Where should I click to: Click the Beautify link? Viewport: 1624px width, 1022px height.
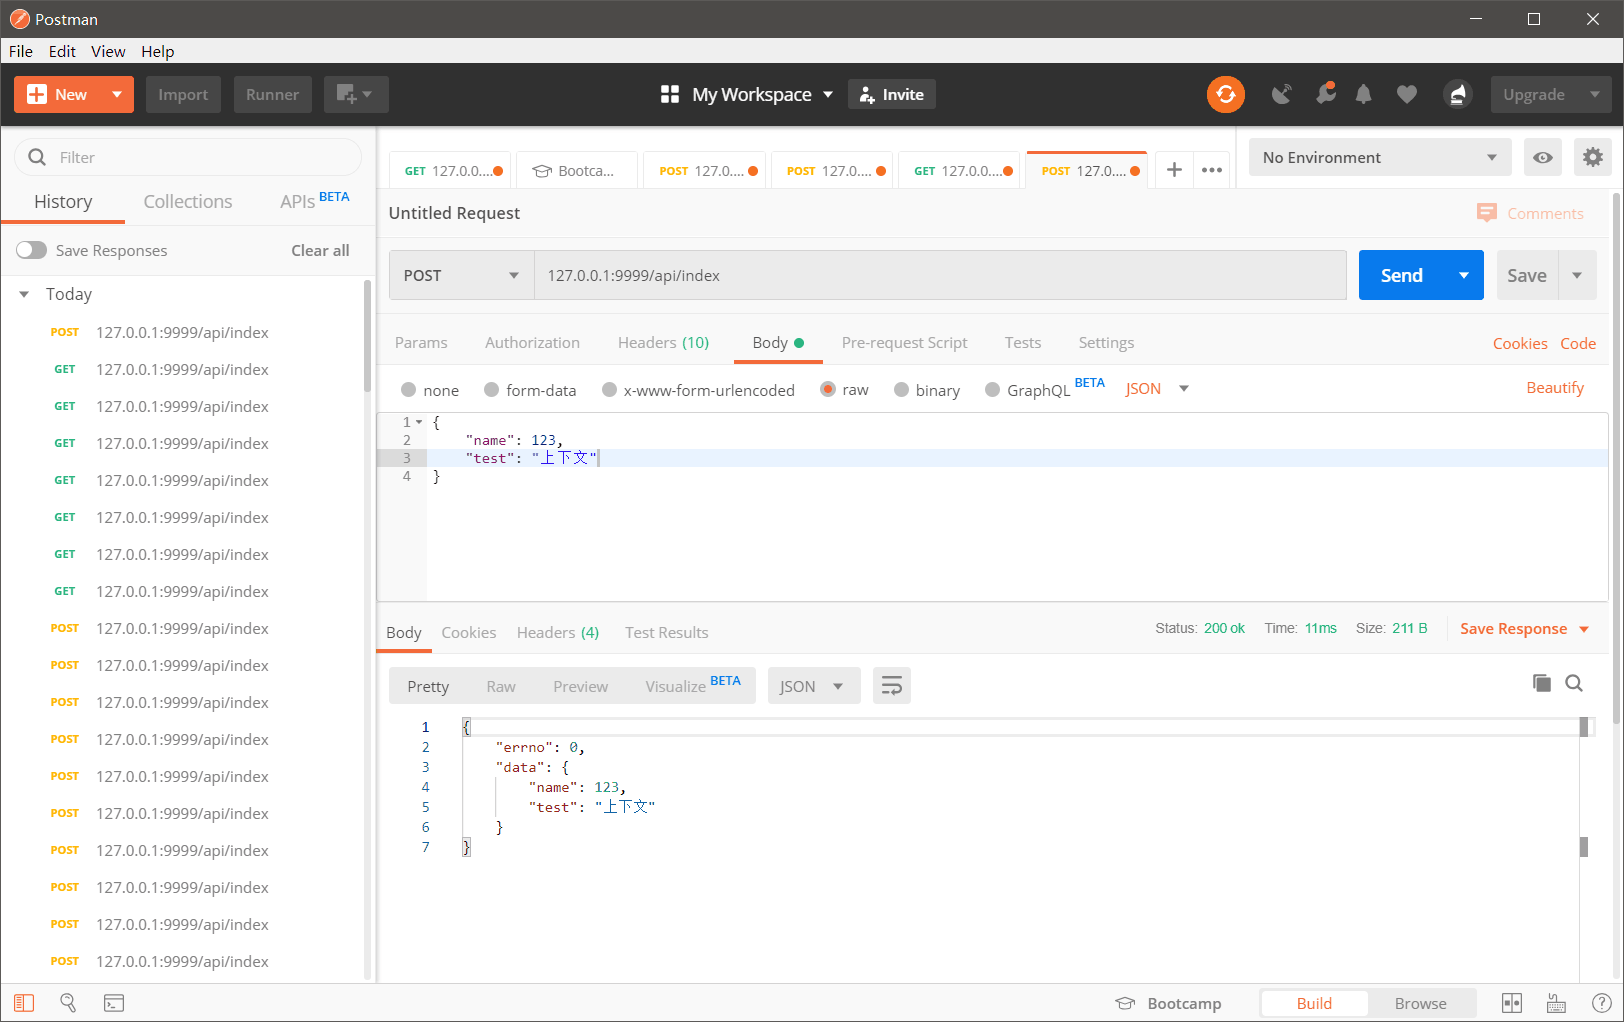[x=1555, y=387]
